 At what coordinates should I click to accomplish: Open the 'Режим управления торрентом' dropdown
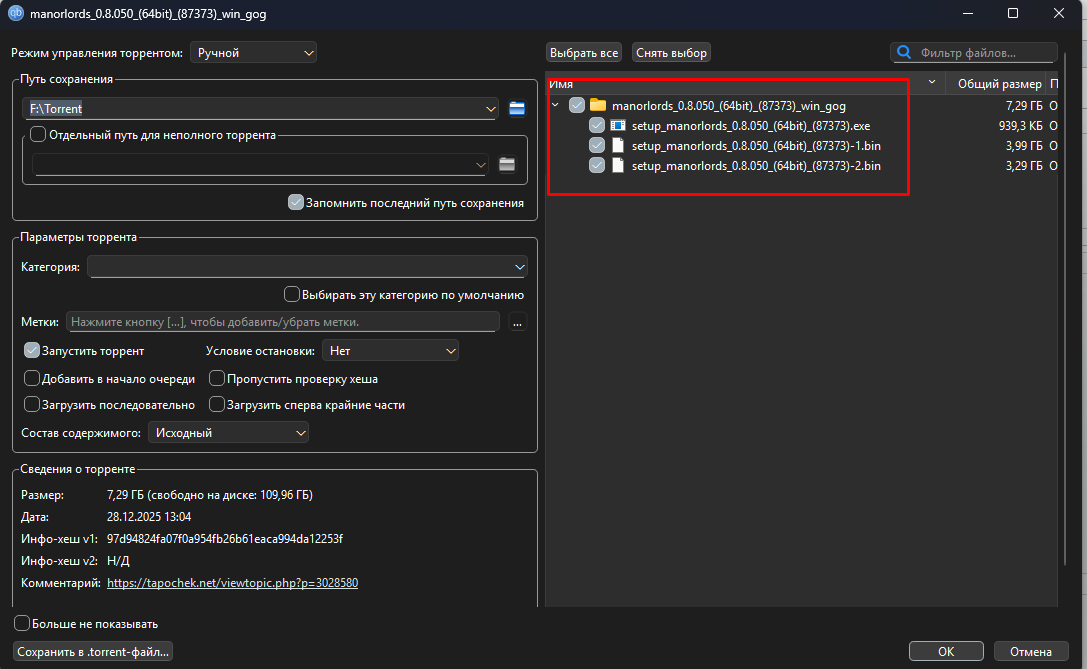click(253, 52)
